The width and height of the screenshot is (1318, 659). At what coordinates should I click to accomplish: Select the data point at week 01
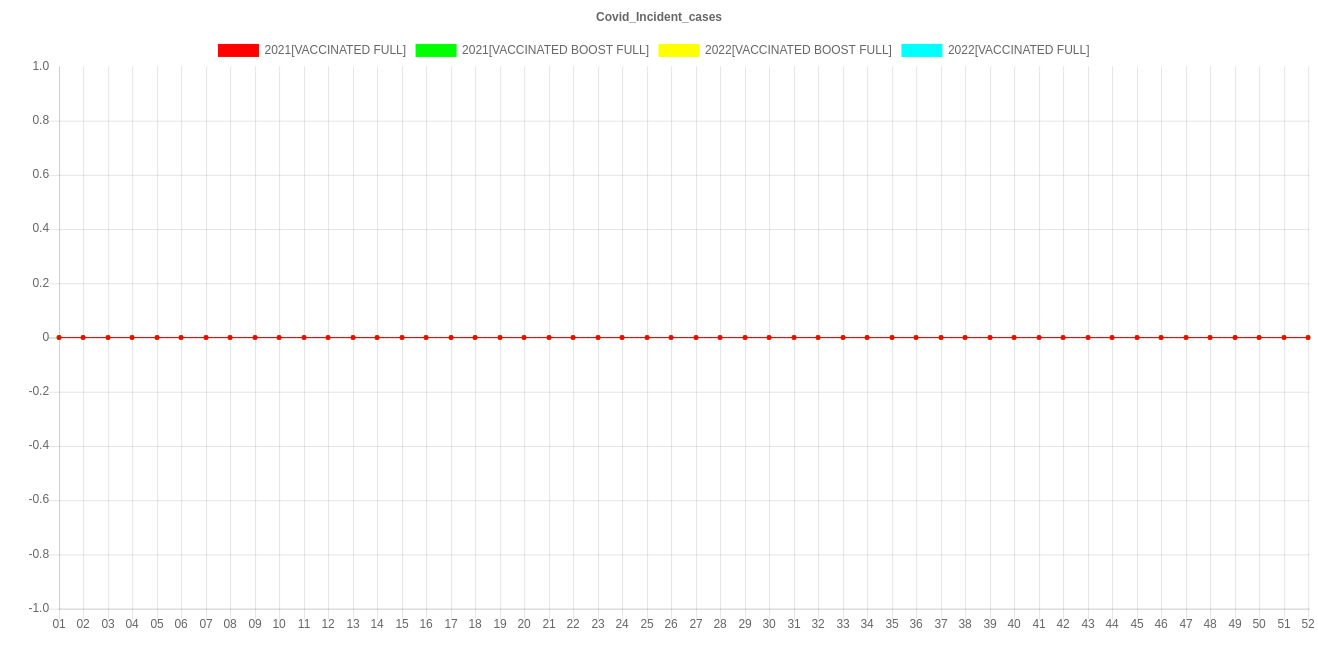(59, 337)
